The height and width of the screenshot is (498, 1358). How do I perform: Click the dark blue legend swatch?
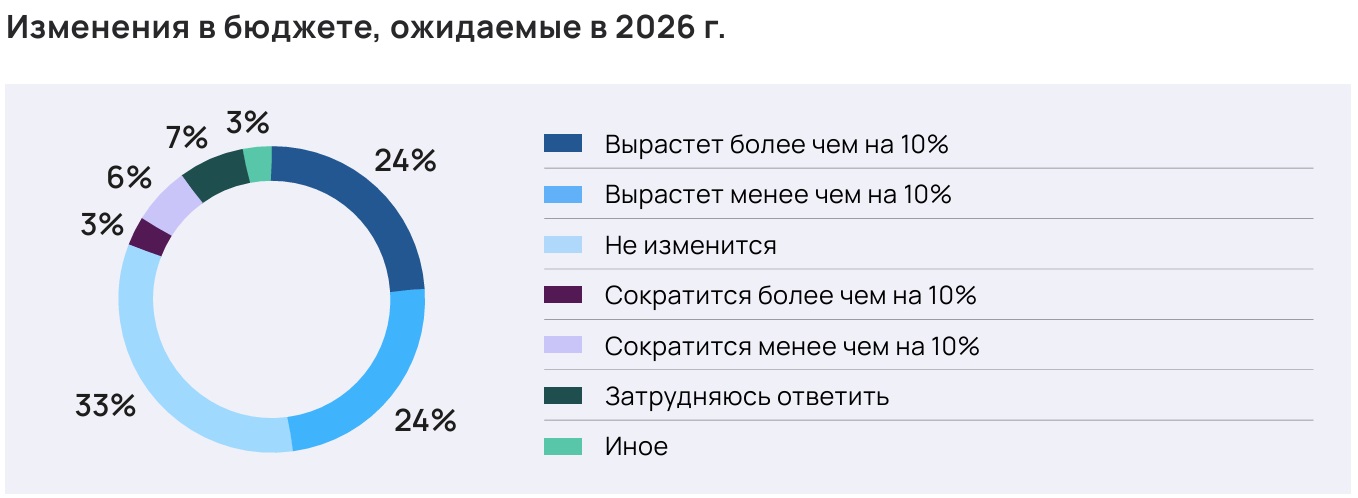pos(563,144)
